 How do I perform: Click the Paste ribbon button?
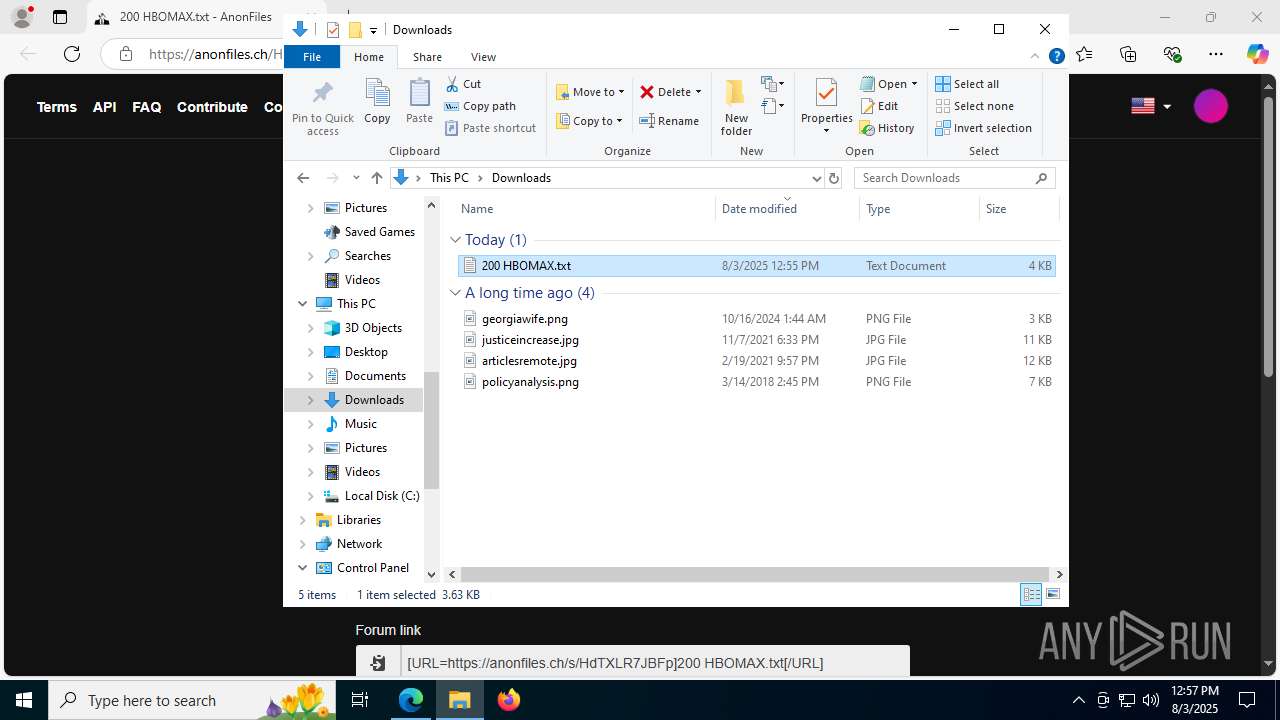[419, 102]
